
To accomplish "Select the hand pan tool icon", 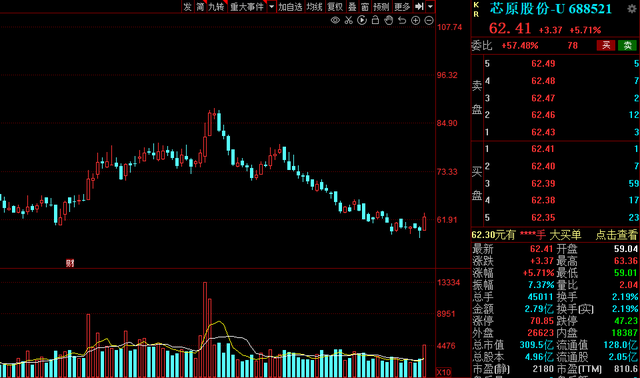I will point(389,20).
